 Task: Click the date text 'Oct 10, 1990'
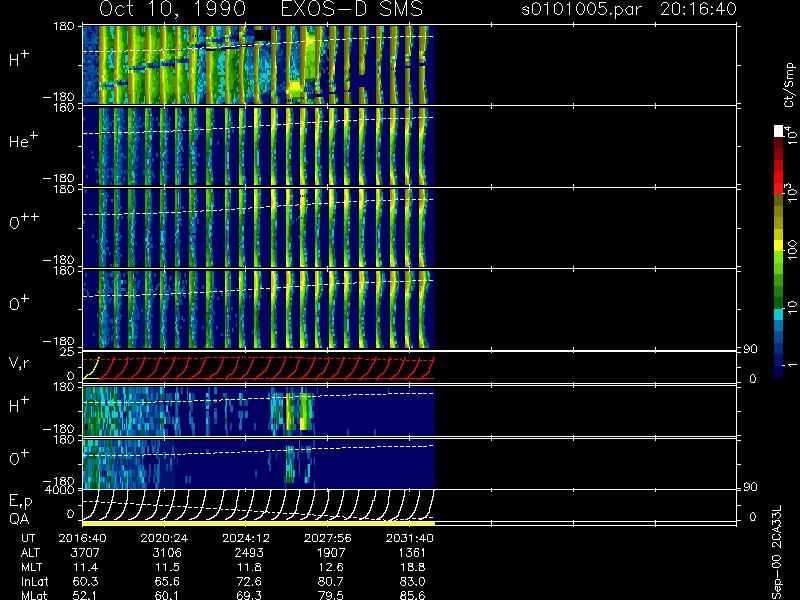pyautogui.click(x=172, y=9)
